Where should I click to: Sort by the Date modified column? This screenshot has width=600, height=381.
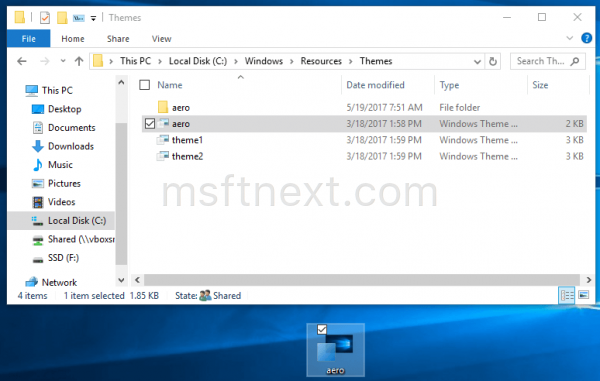pyautogui.click(x=375, y=85)
